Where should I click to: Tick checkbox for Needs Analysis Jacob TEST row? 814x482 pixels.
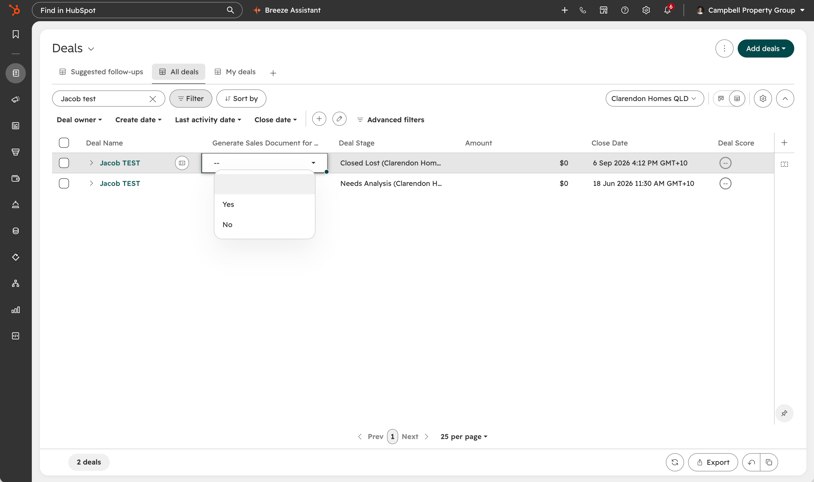[64, 183]
